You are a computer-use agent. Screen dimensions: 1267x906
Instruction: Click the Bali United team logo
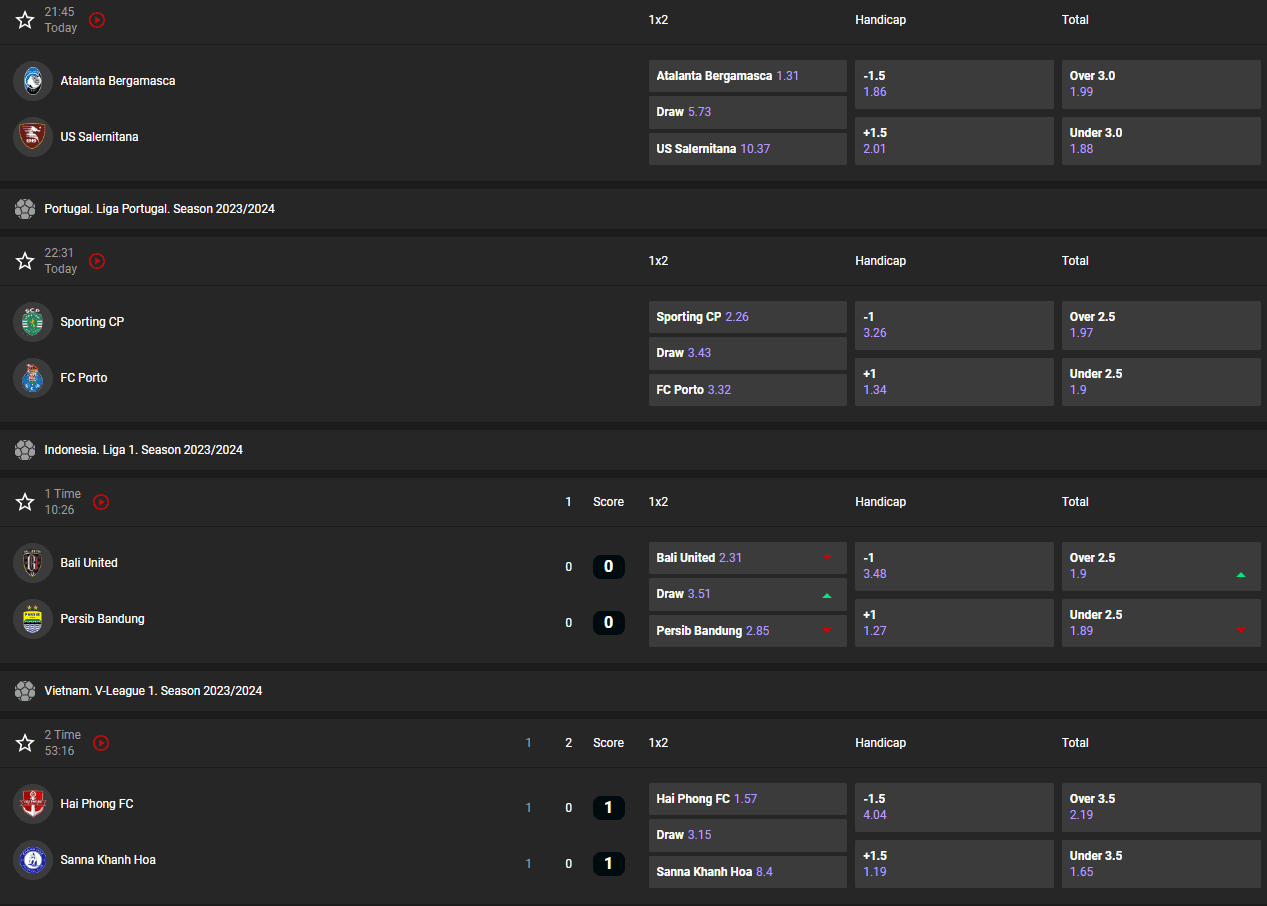coord(33,563)
